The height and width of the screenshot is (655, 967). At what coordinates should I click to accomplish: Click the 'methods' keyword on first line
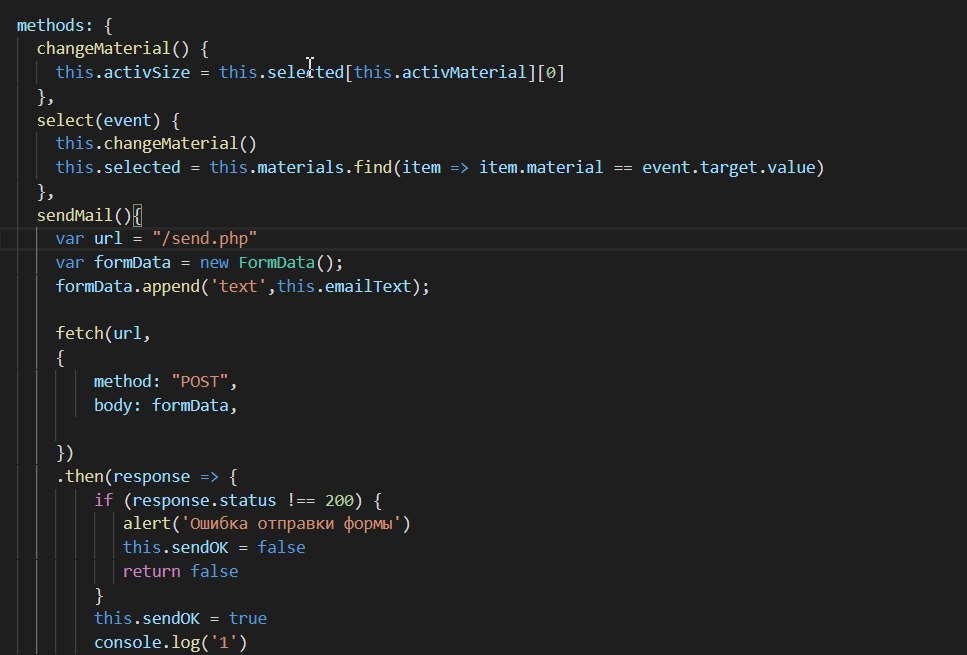tap(49, 25)
